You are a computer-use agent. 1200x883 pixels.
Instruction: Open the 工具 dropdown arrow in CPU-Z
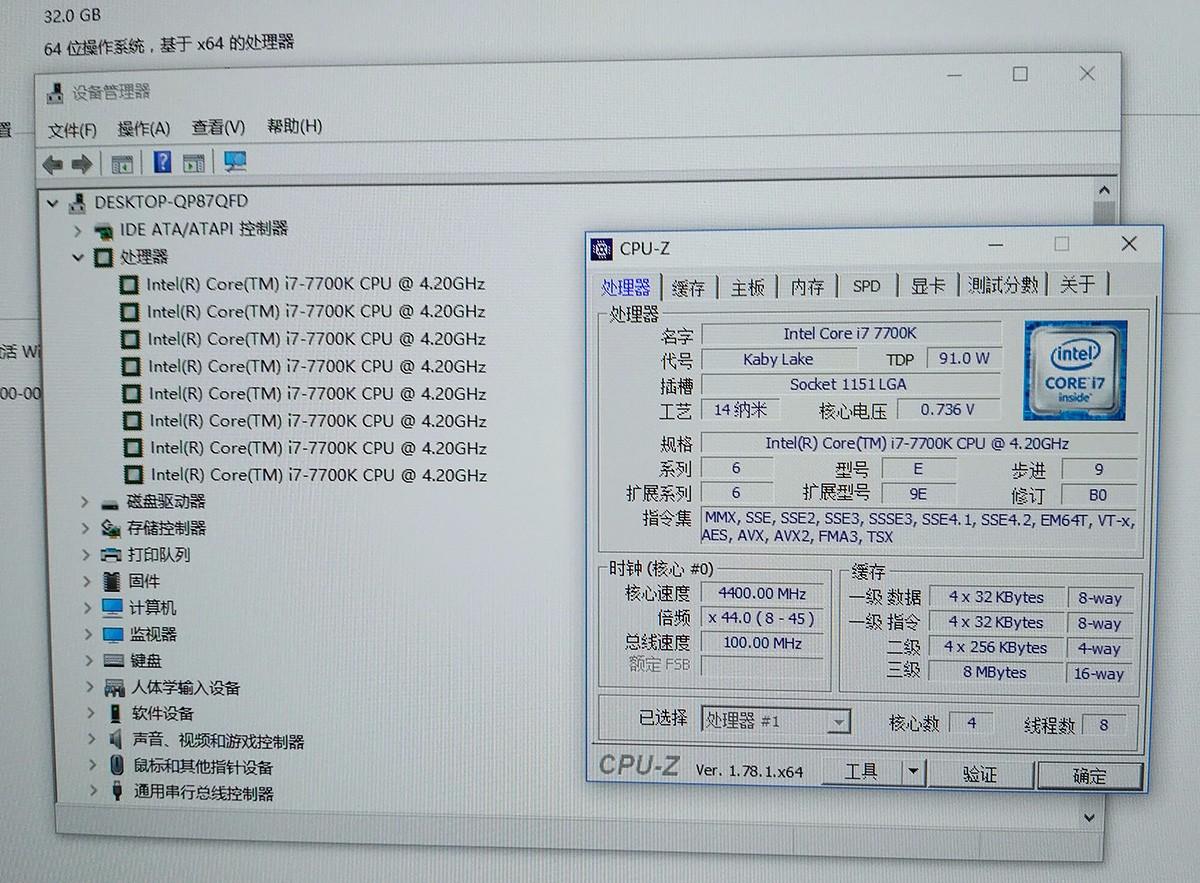[914, 771]
